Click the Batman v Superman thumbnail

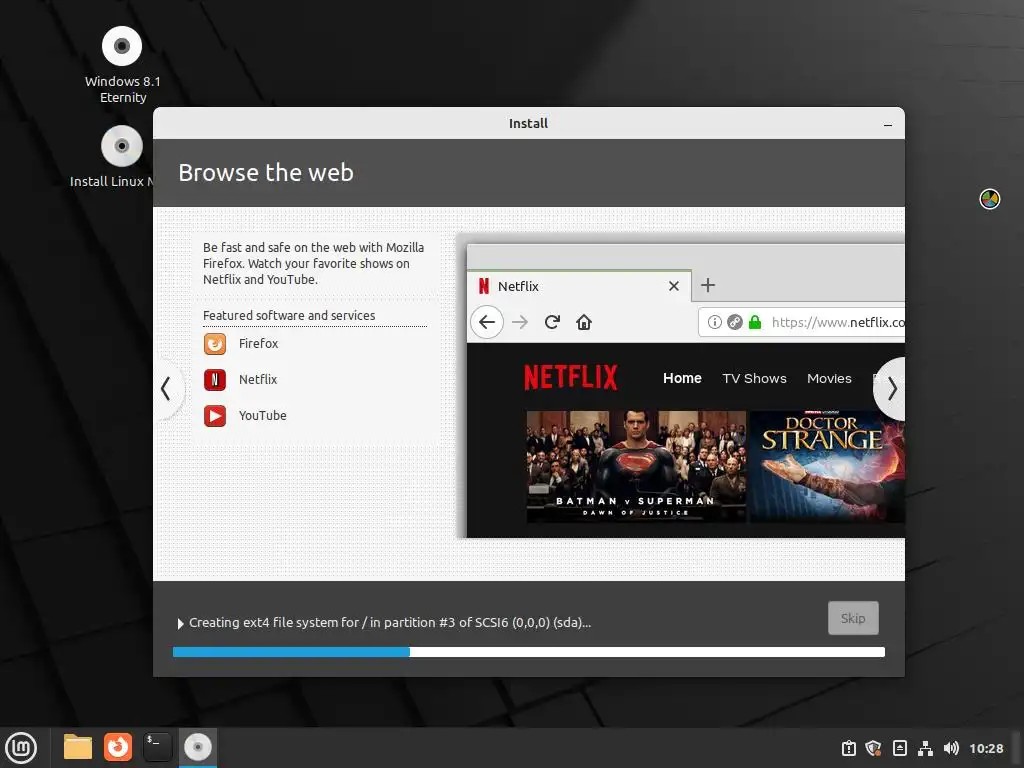click(636, 466)
